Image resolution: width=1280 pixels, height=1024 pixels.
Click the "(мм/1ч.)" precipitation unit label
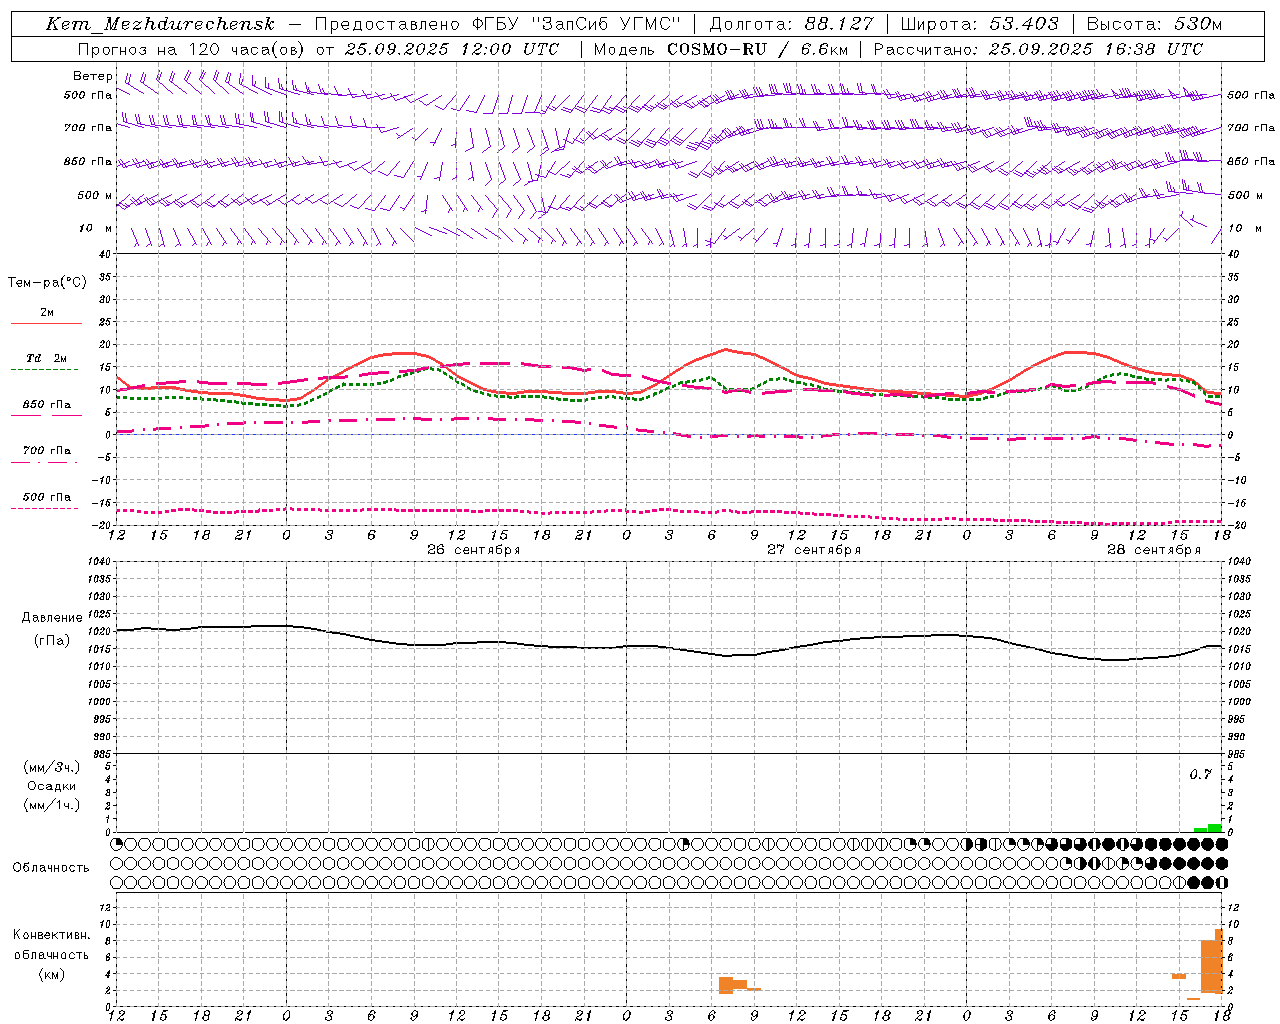[x=52, y=805]
